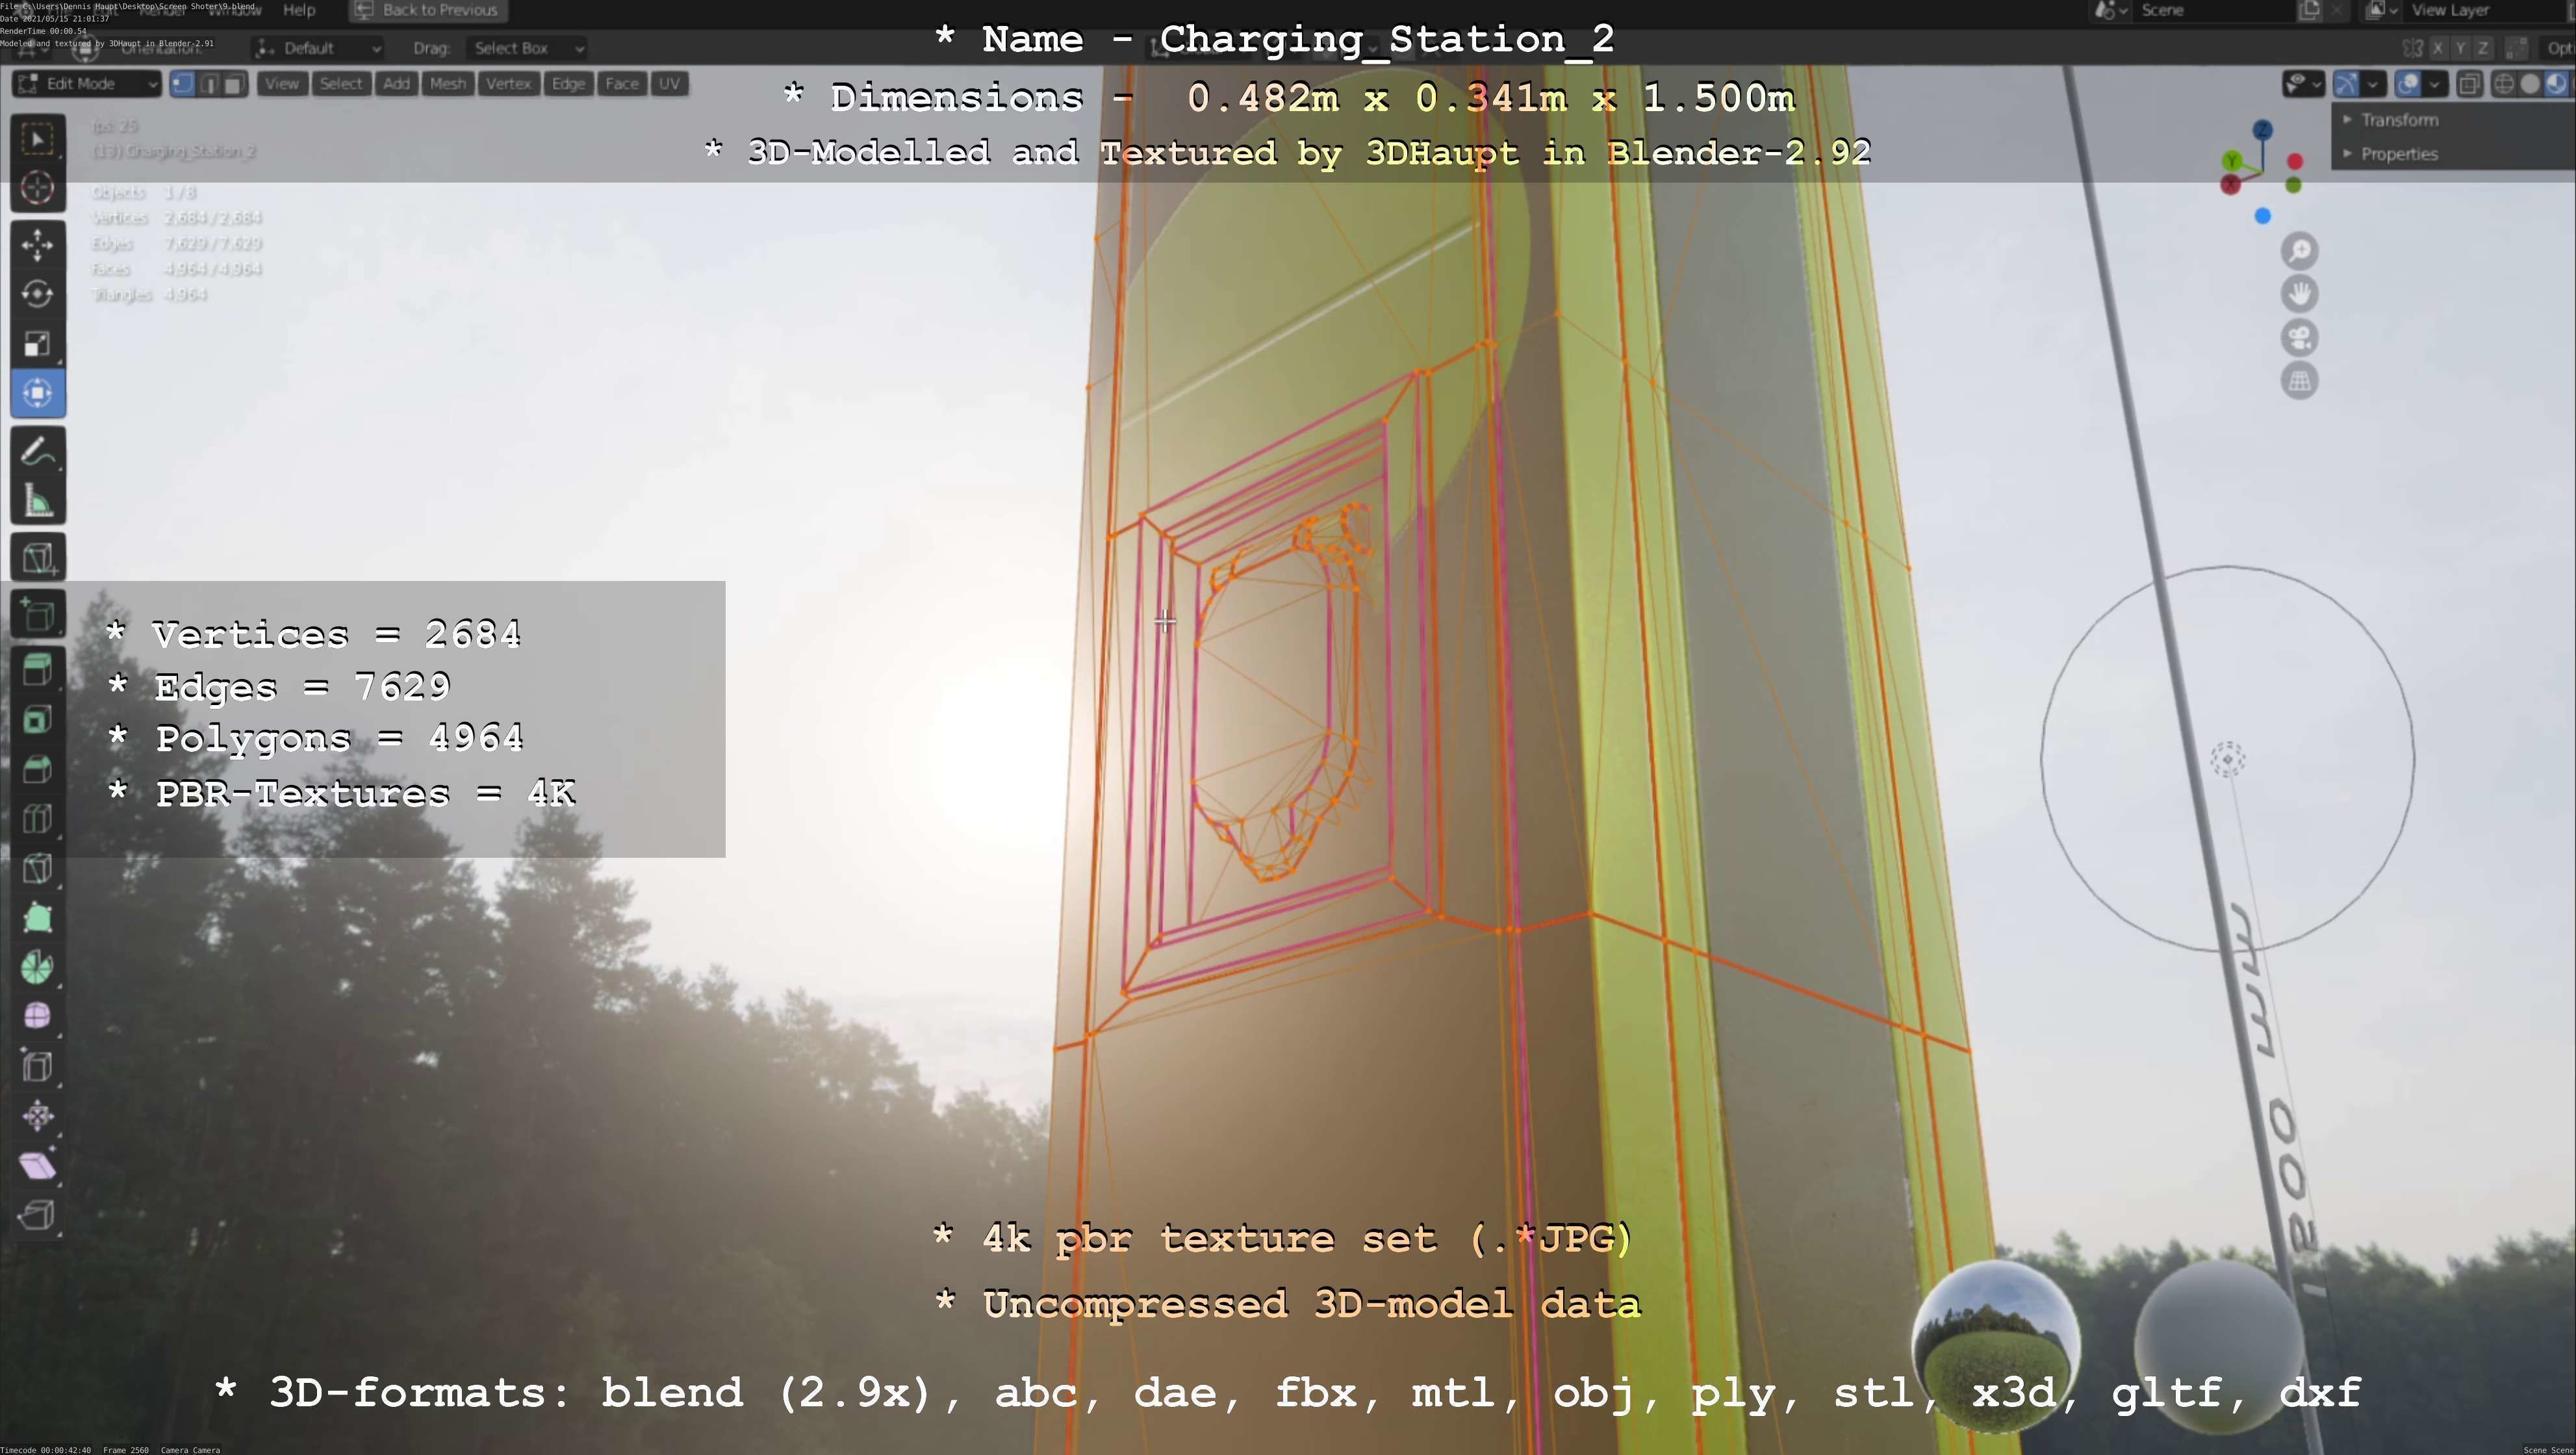Select the Rotate tool
Image resolution: width=2576 pixels, height=1455 pixels.
37,294
